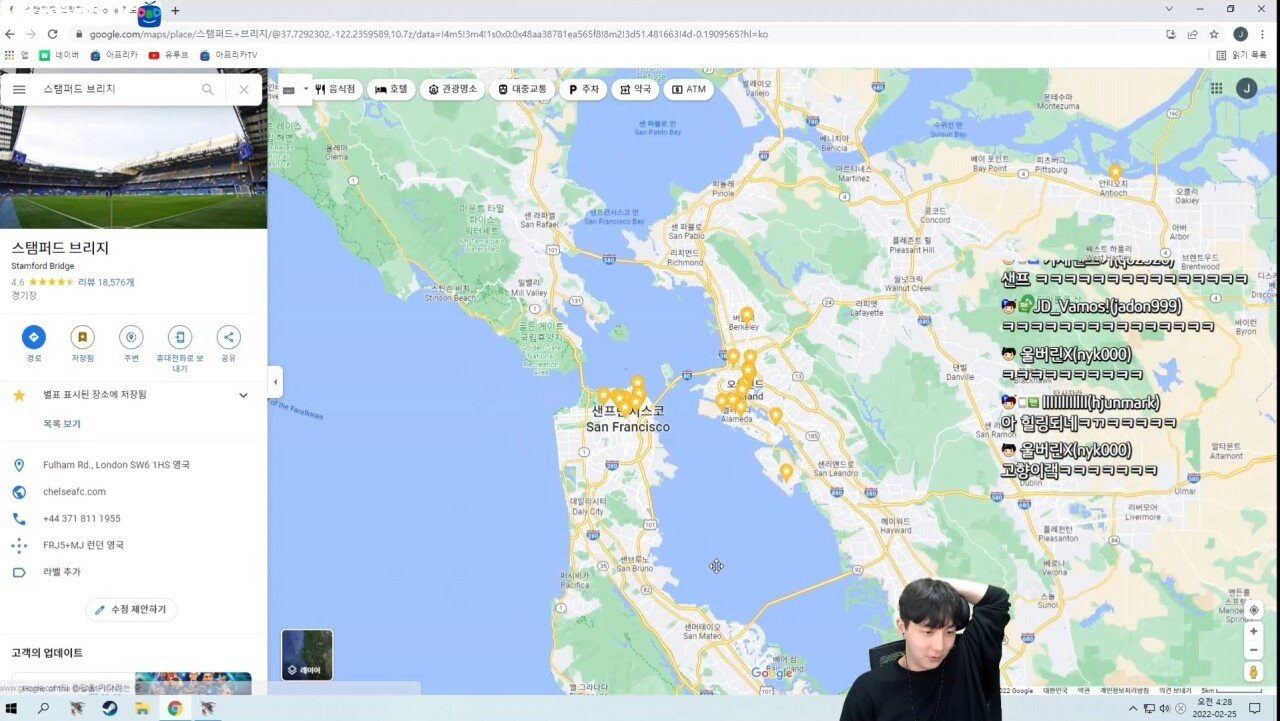The width and height of the screenshot is (1280, 721).
Task: Open the Google apps grid icon
Action: point(1216,88)
